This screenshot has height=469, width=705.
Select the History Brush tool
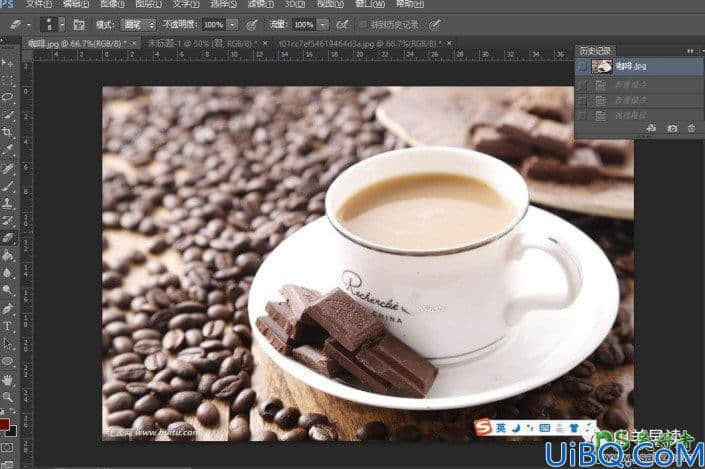[x=7, y=220]
